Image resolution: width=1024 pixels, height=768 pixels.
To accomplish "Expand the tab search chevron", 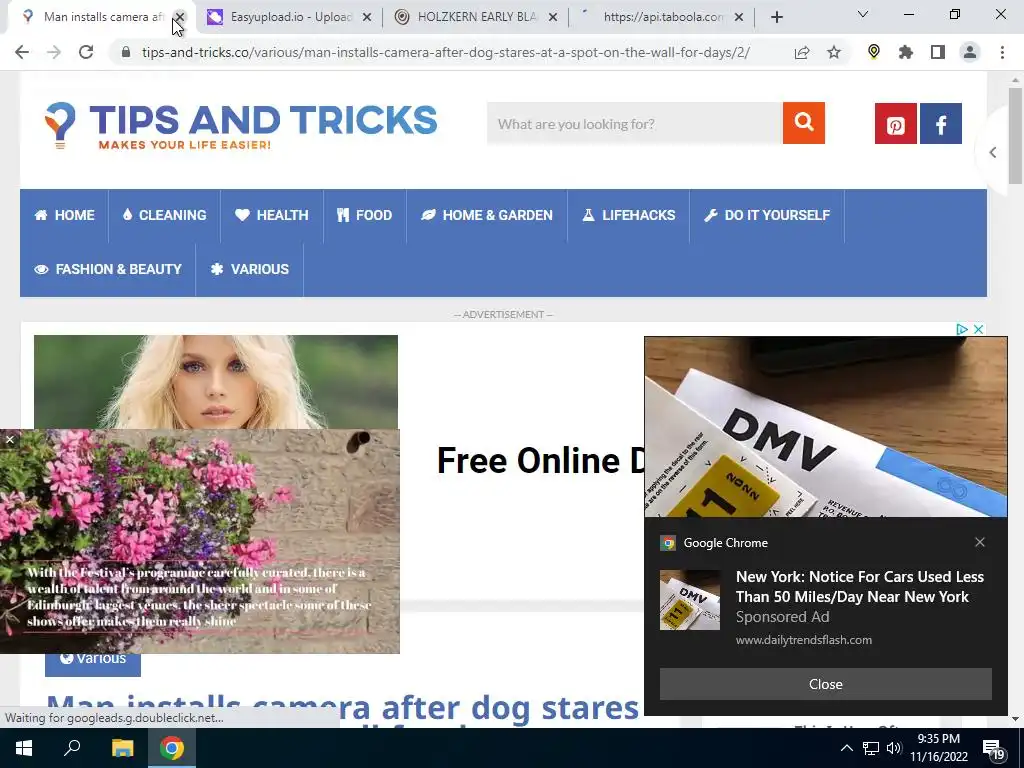I will 863,14.
